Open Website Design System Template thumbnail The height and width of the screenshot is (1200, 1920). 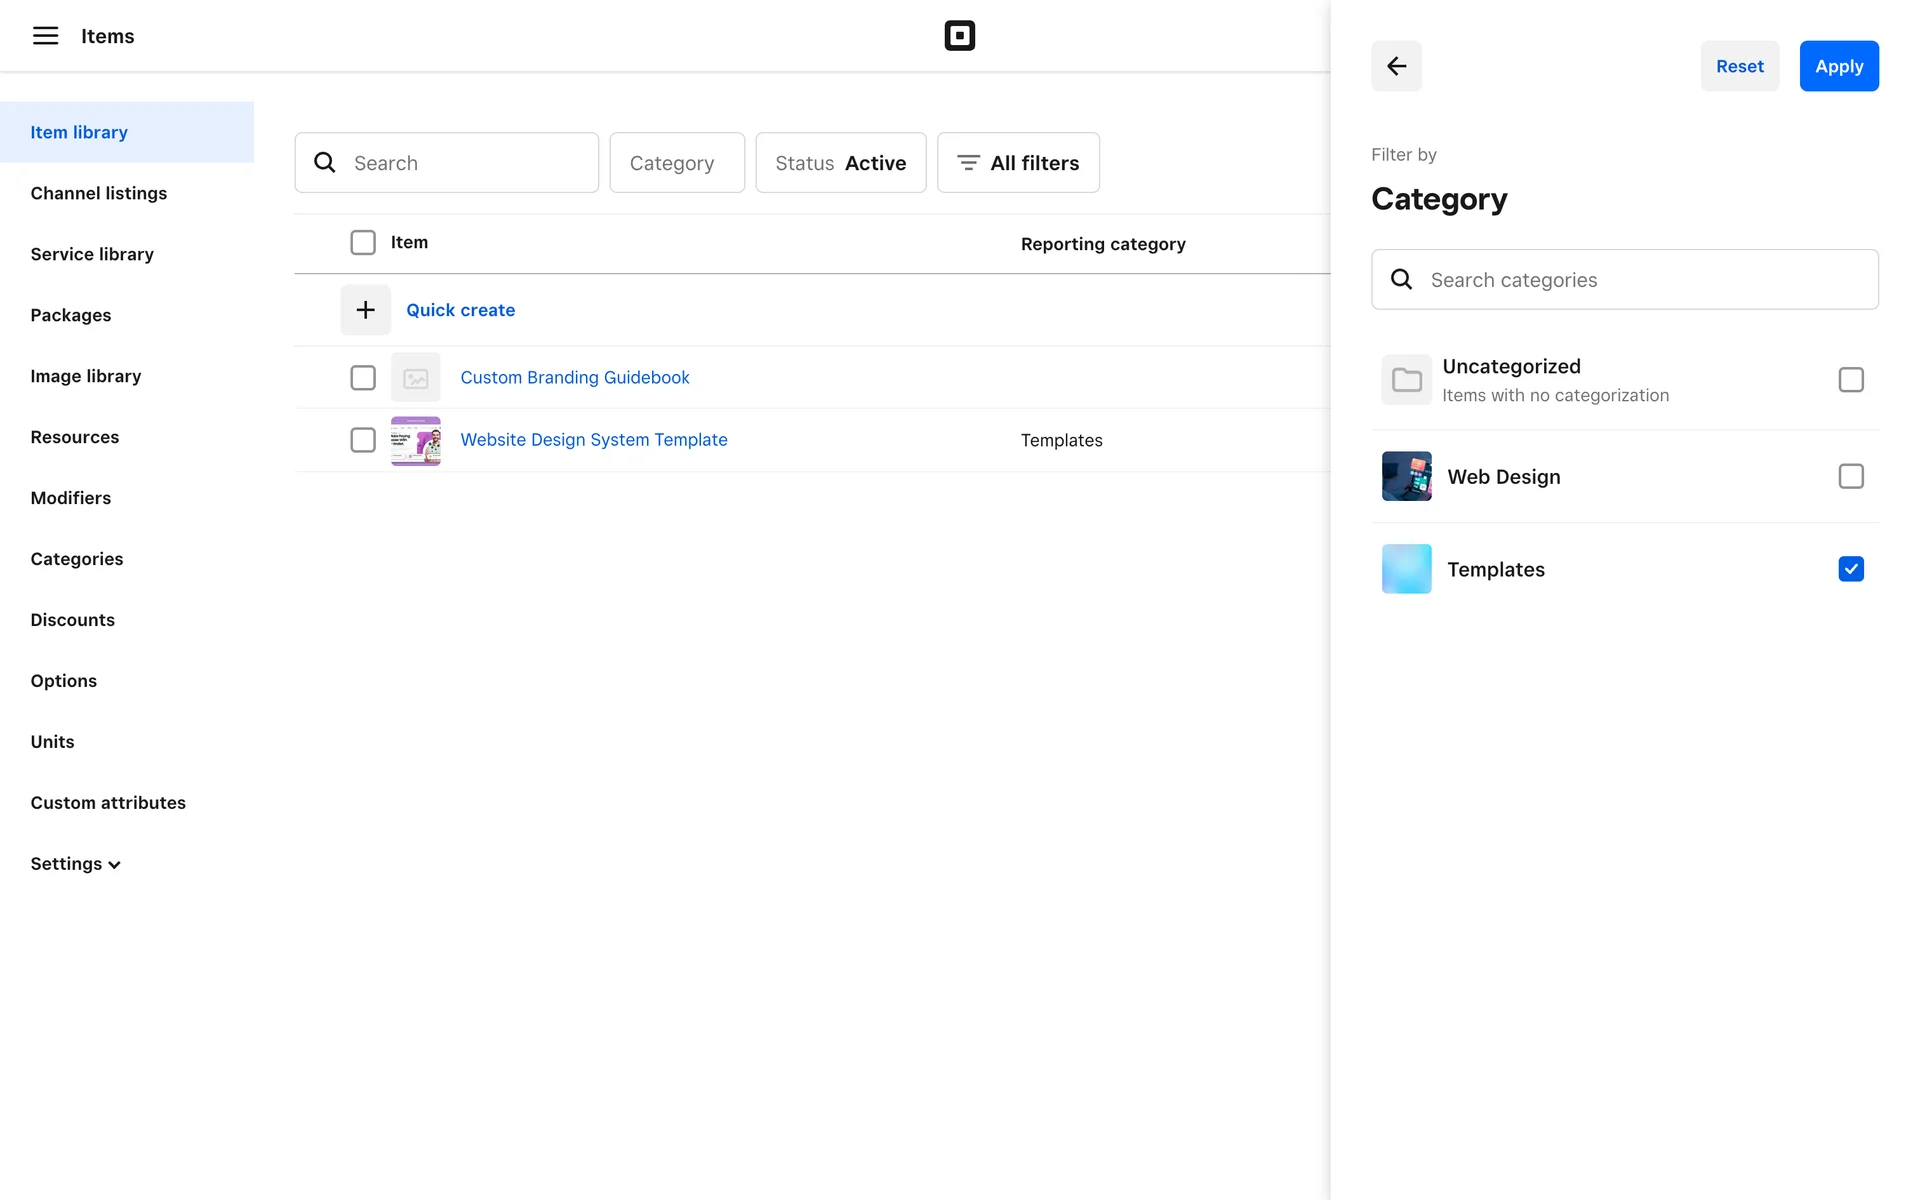415,440
